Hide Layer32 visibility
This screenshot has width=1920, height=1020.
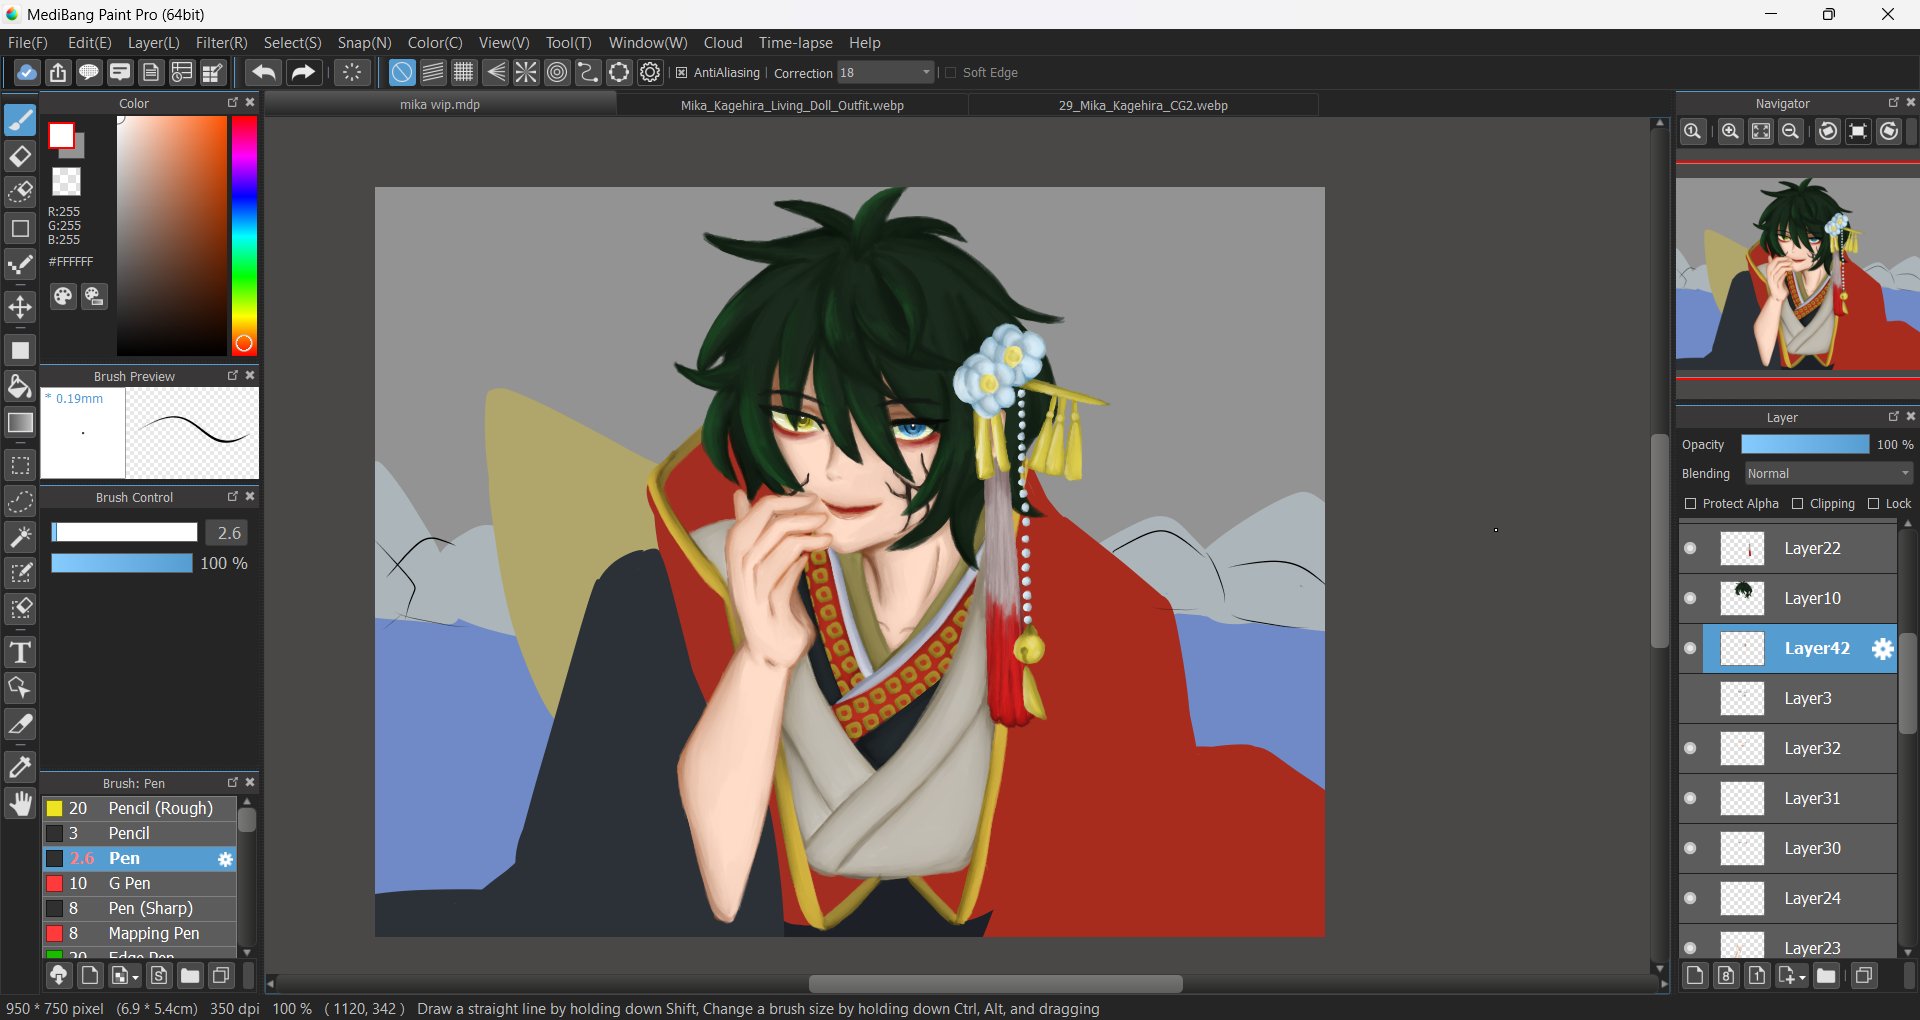[1690, 748]
